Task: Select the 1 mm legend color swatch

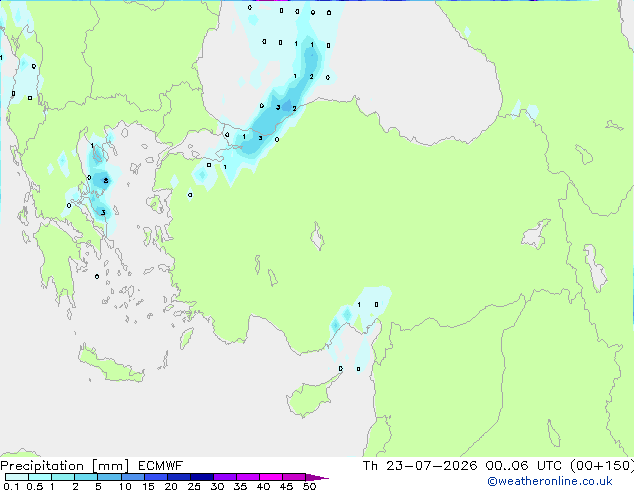Action: click(x=63, y=477)
